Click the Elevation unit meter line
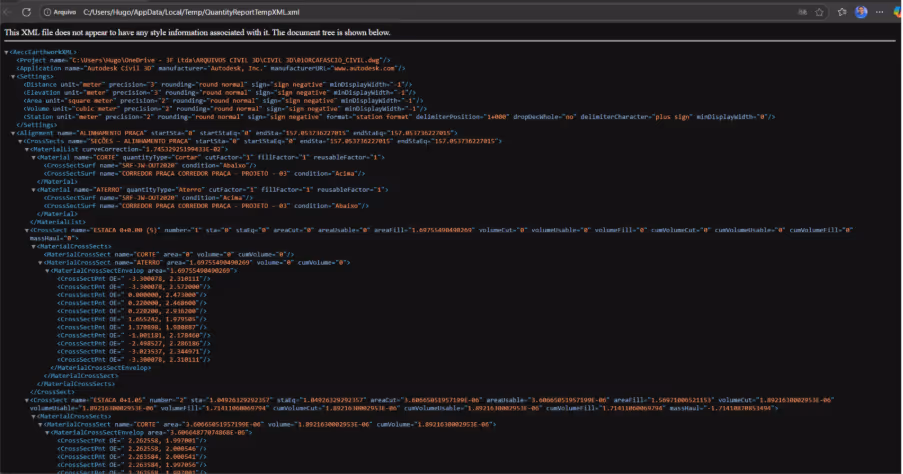The width and height of the screenshot is (903, 474). pyautogui.click(x=219, y=92)
